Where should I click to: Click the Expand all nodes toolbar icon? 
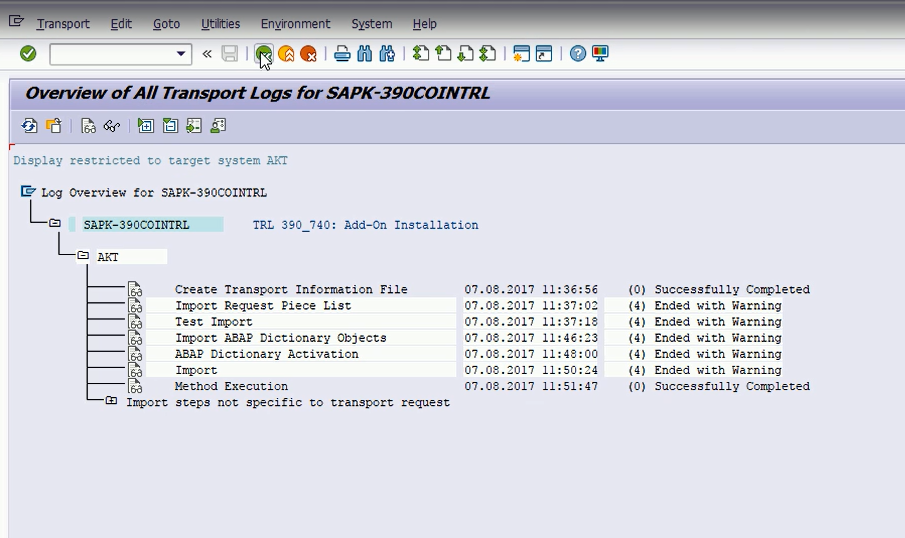pyautogui.click(x=146, y=126)
